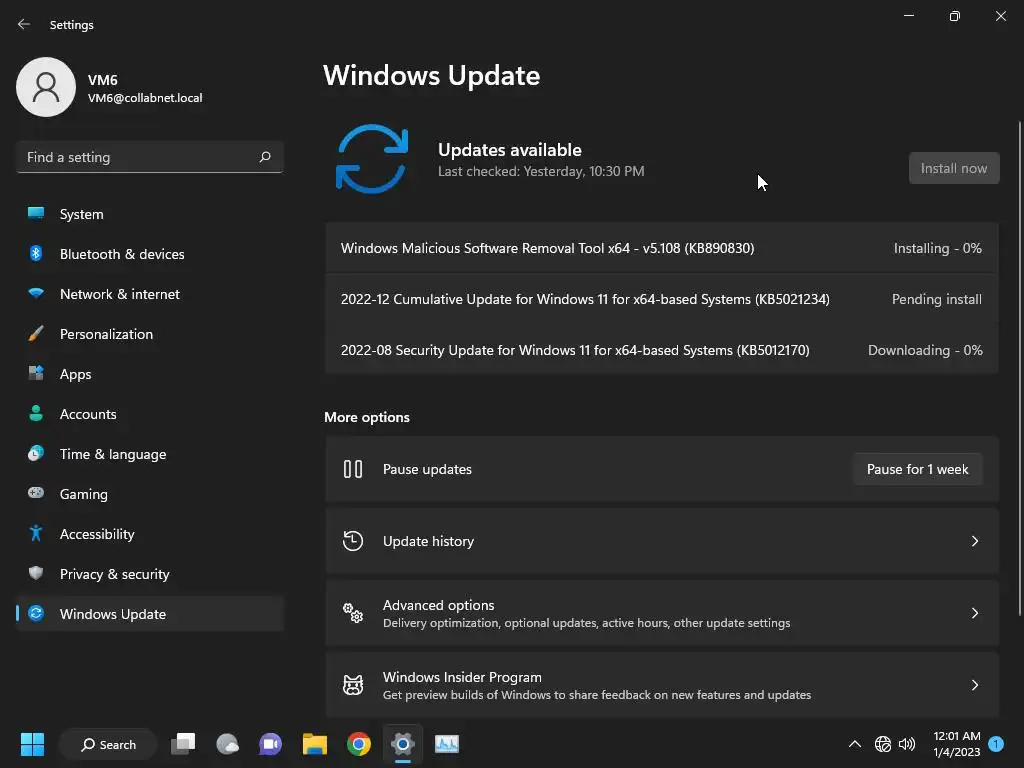Click the Windows Insider Program cat icon
1024x768 pixels.
[353, 684]
